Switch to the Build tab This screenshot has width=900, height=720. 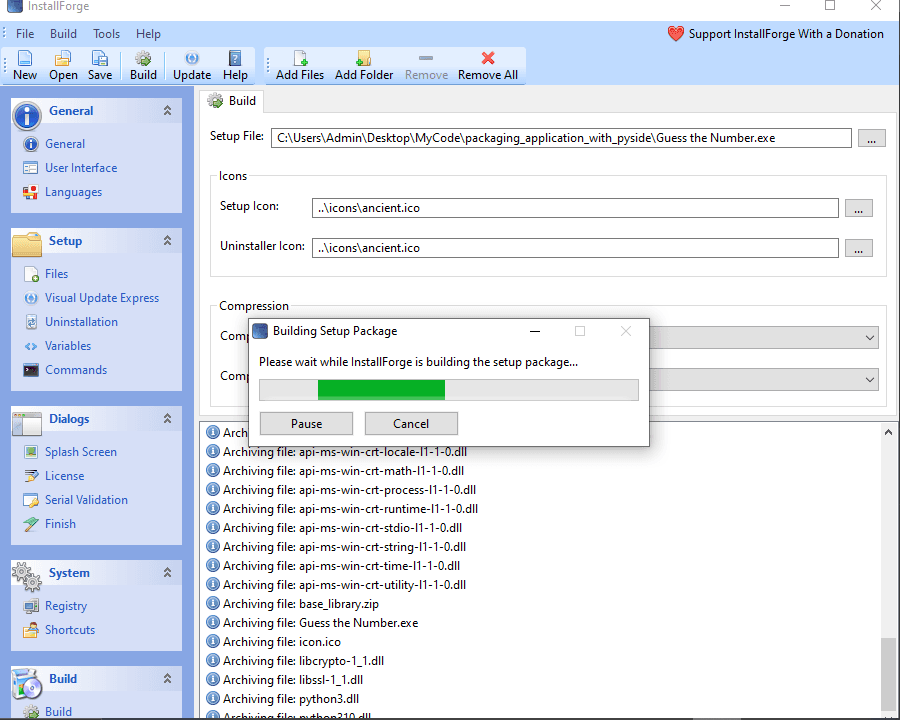click(x=231, y=100)
